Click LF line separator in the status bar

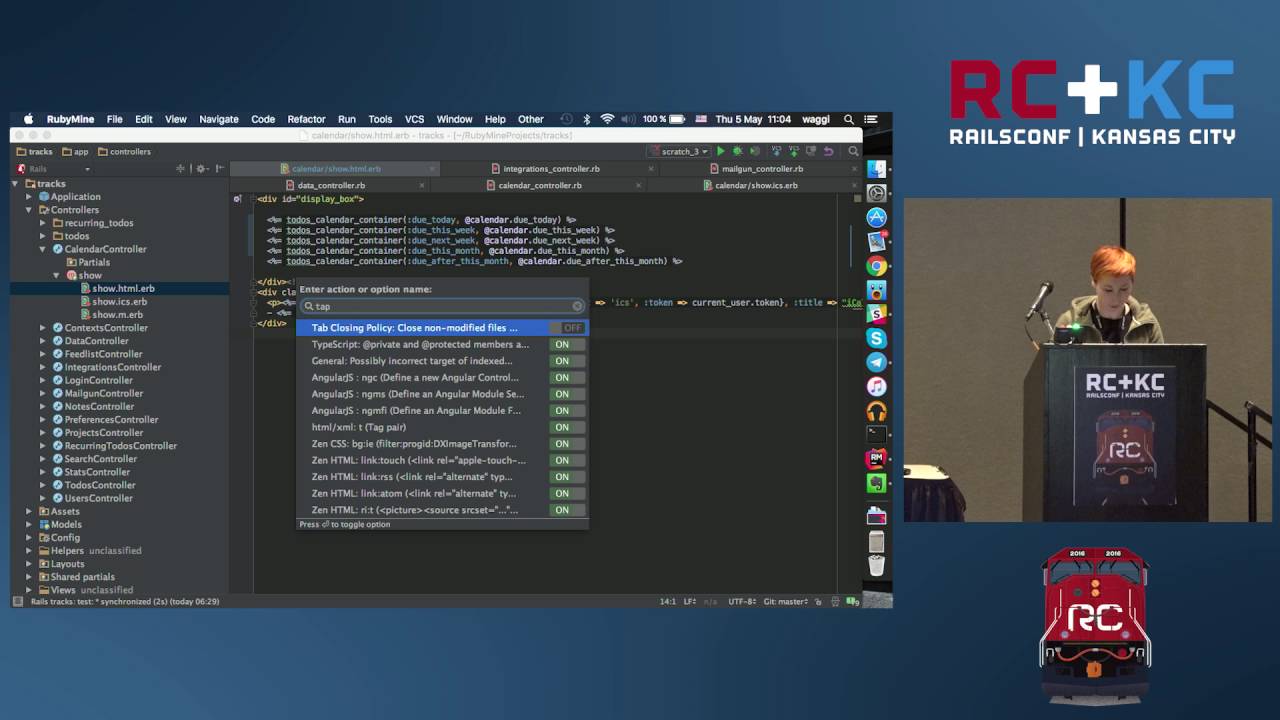pyautogui.click(x=690, y=601)
